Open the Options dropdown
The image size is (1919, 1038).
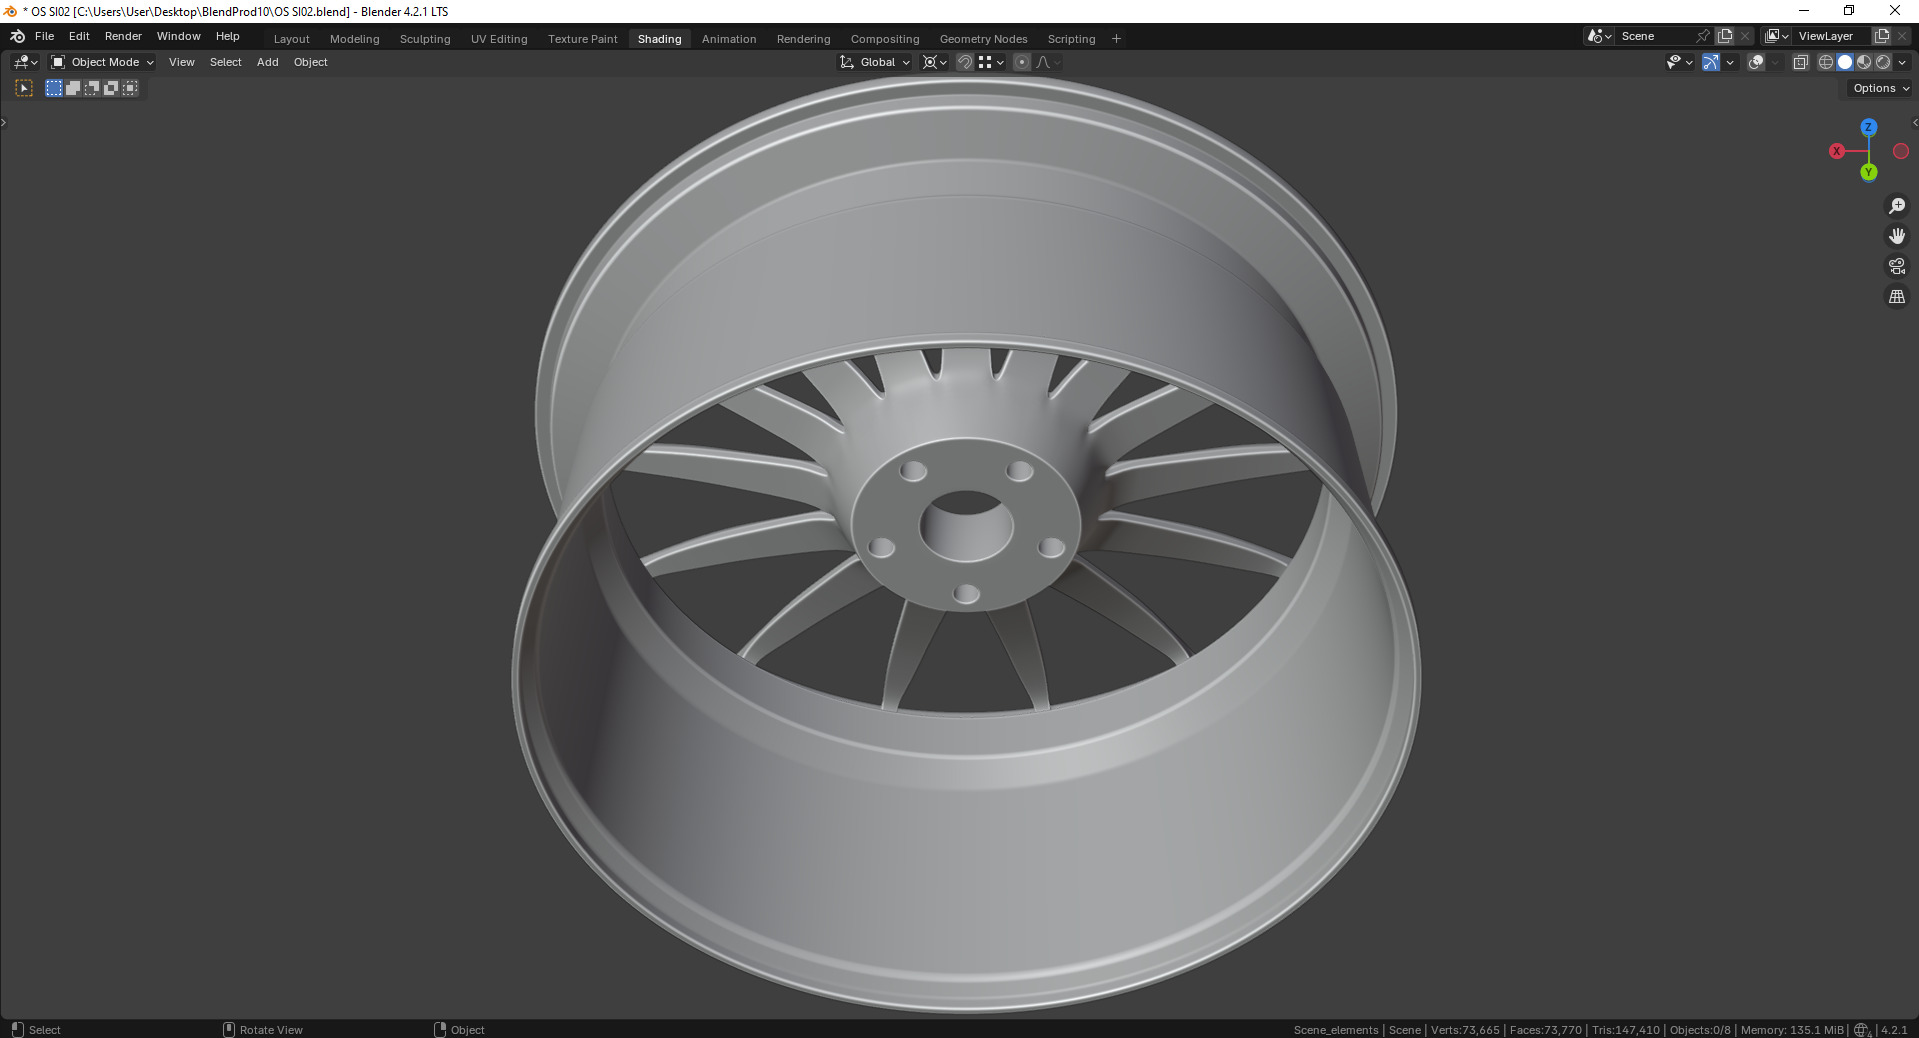(1880, 88)
